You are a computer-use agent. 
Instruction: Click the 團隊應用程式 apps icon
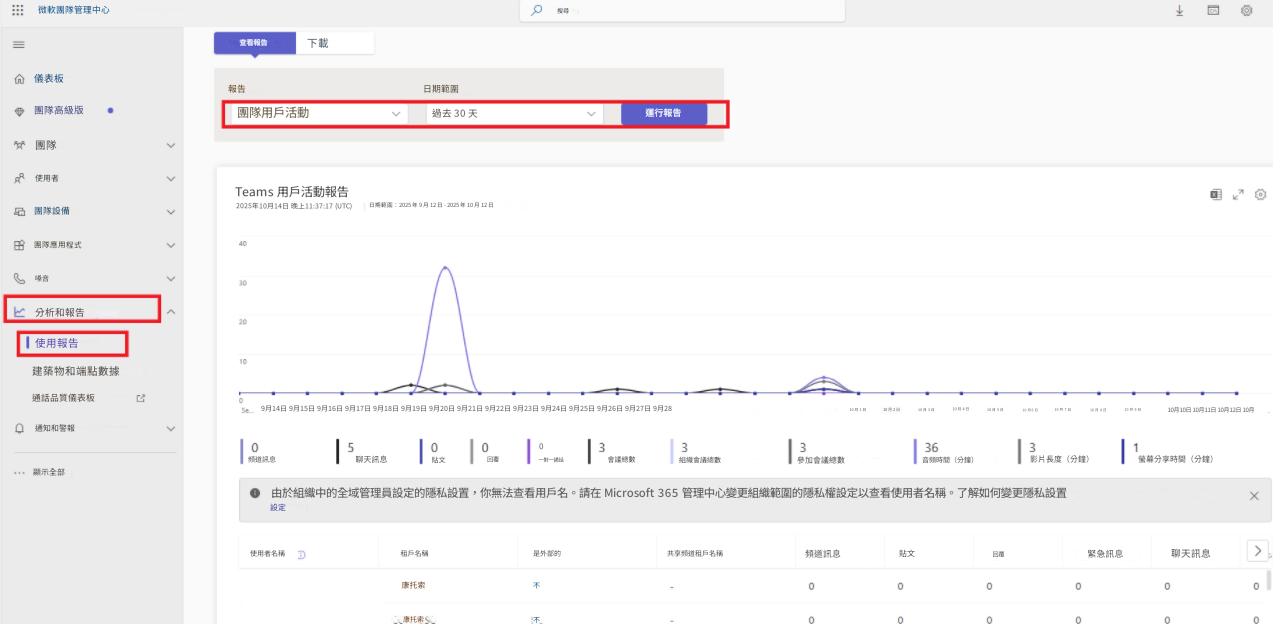[19, 245]
